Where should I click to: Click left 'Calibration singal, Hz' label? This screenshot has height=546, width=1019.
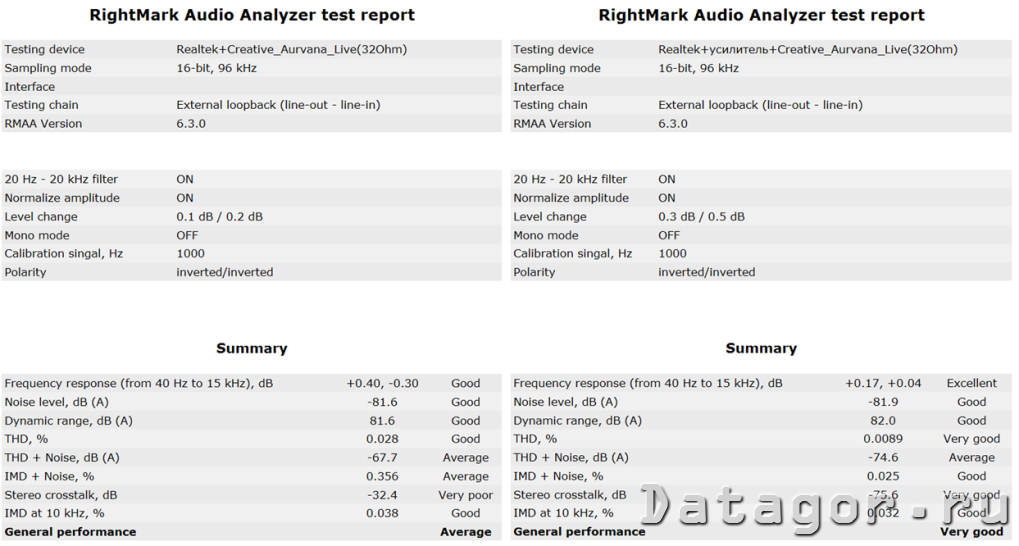point(64,254)
